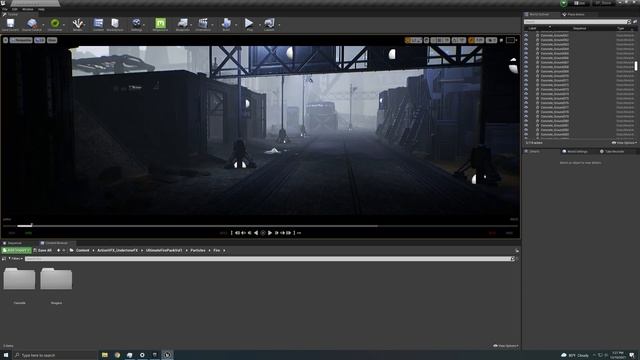
Task: Open Settings dropdown arrow
Action: pos(144,25)
